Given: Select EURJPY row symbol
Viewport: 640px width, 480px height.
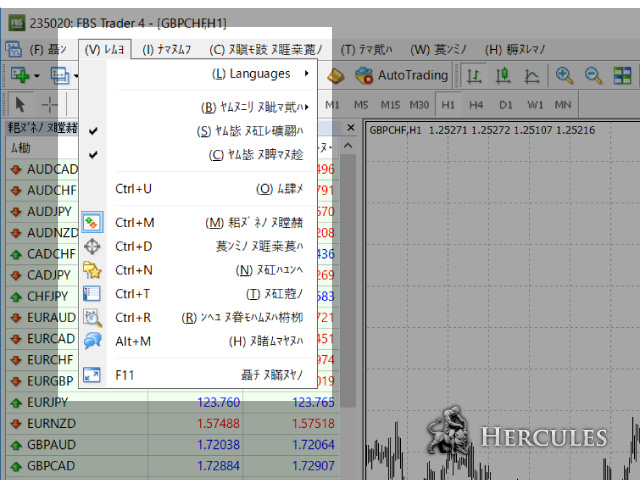Looking at the screenshot, I should tap(47, 402).
